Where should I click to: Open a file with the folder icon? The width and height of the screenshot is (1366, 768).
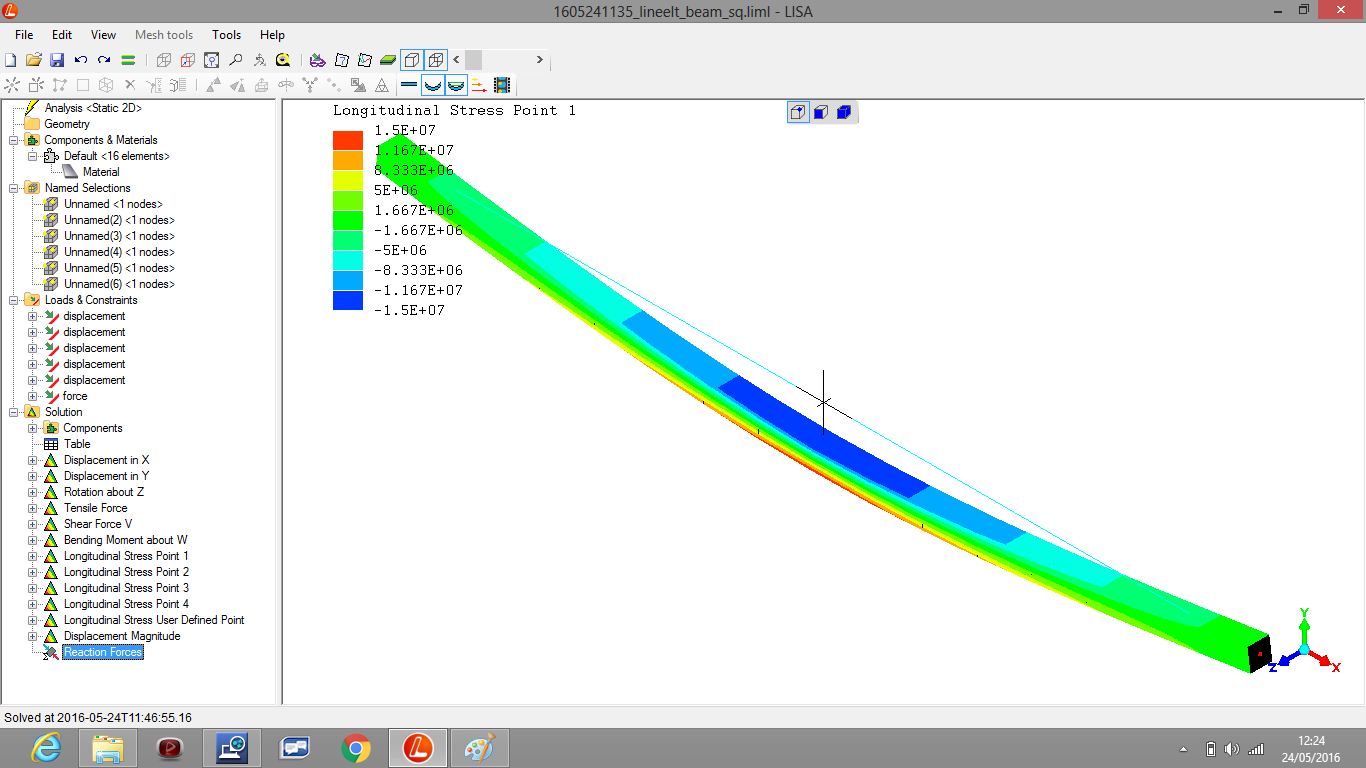(x=34, y=60)
